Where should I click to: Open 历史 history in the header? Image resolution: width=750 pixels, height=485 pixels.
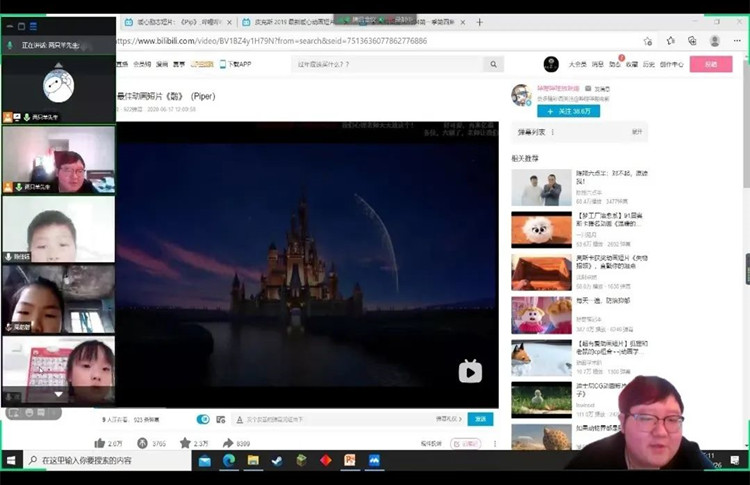[x=649, y=64]
